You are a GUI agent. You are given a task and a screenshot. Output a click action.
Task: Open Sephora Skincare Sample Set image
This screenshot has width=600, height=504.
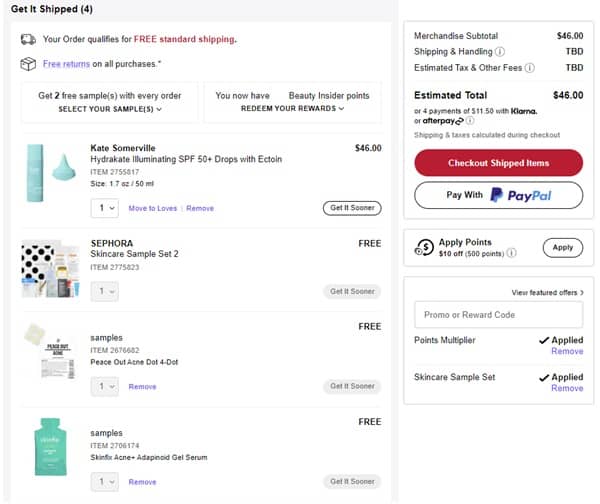tap(50, 269)
